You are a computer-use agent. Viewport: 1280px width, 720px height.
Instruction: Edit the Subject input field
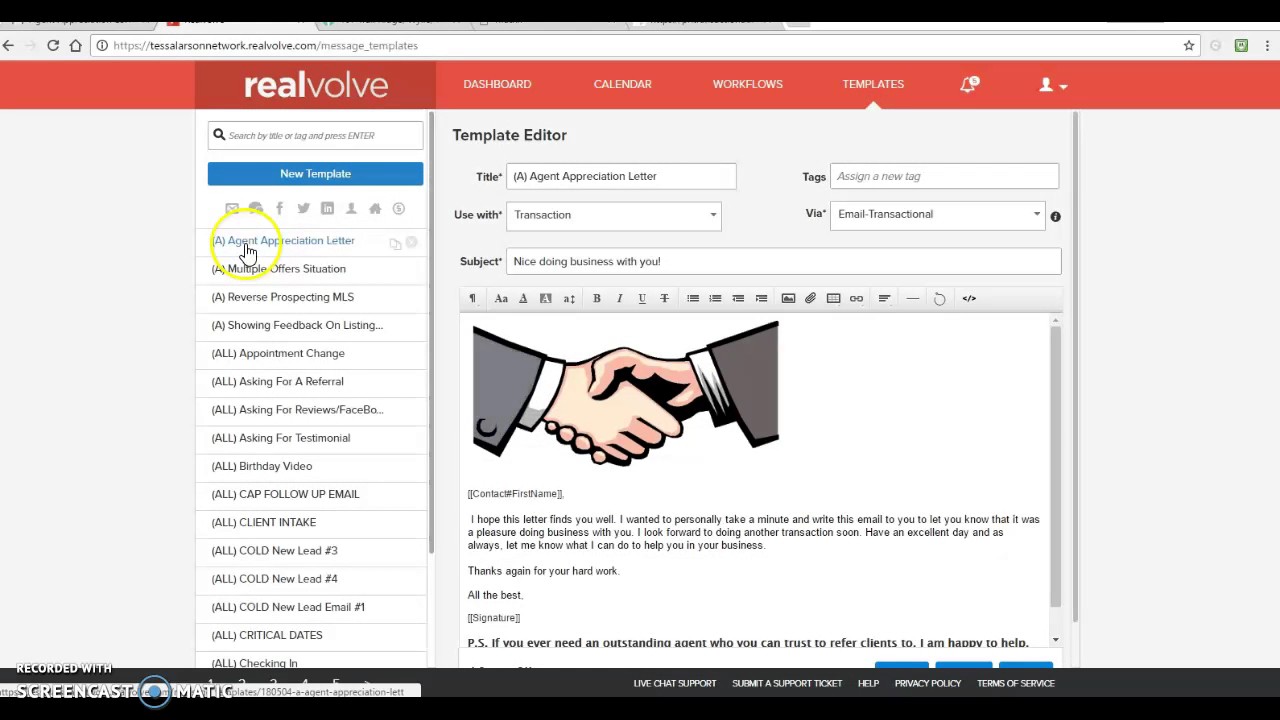(x=784, y=261)
